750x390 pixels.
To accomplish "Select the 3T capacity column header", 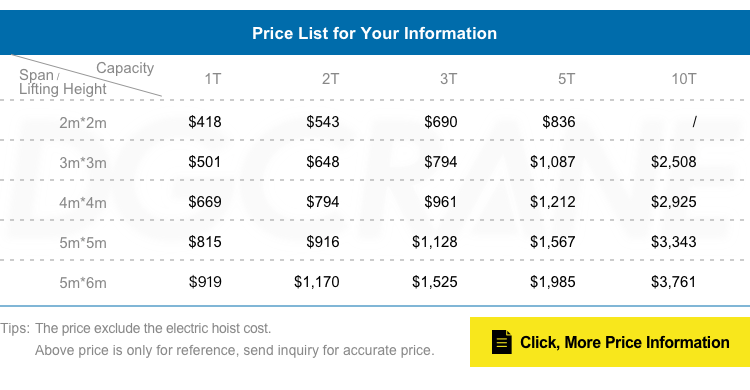I will click(449, 79).
